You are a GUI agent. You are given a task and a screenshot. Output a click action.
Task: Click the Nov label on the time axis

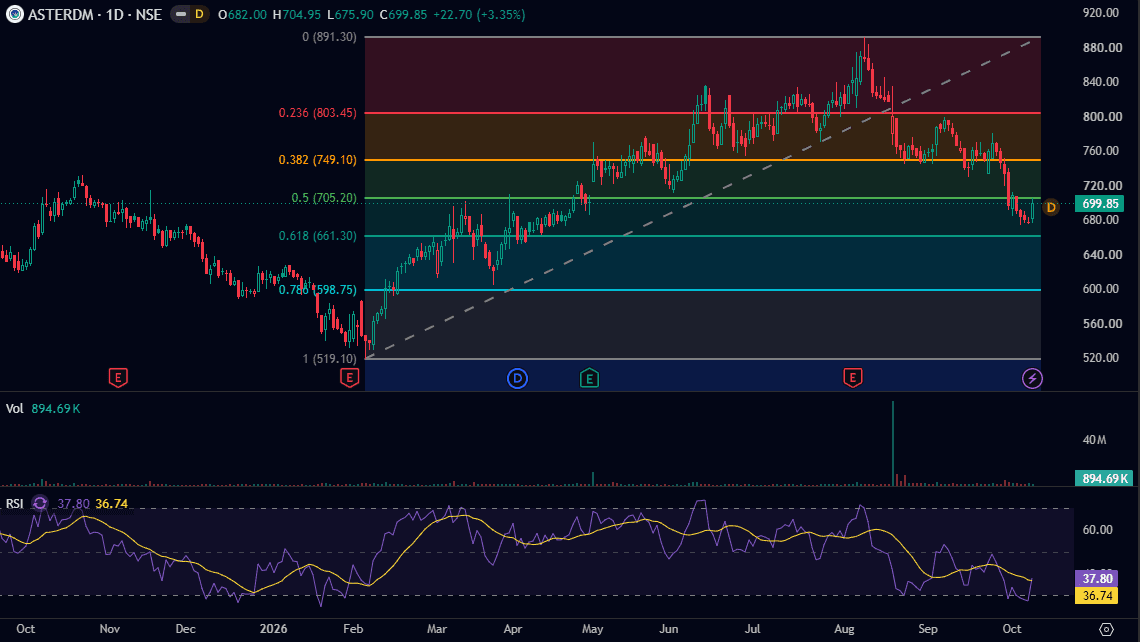coord(110,629)
